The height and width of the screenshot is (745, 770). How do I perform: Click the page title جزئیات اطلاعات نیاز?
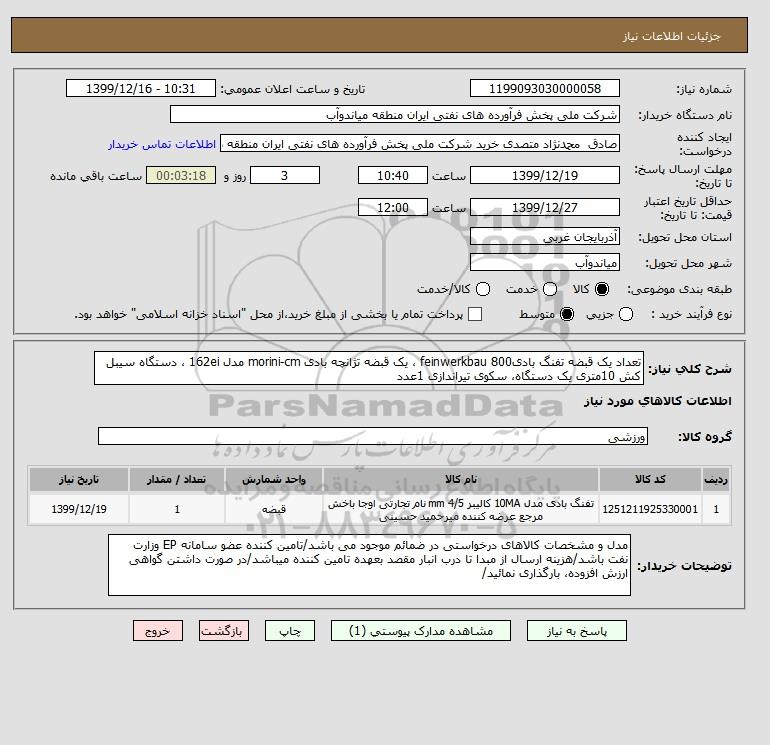coord(671,36)
